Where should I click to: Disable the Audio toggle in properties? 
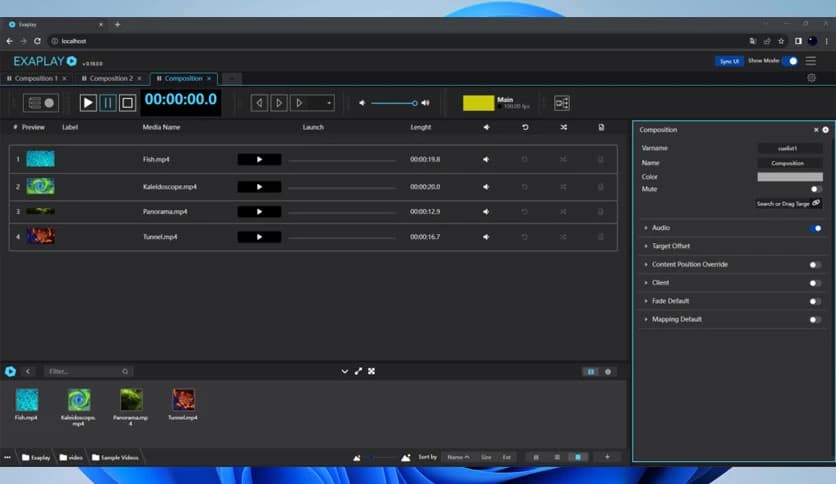816,228
